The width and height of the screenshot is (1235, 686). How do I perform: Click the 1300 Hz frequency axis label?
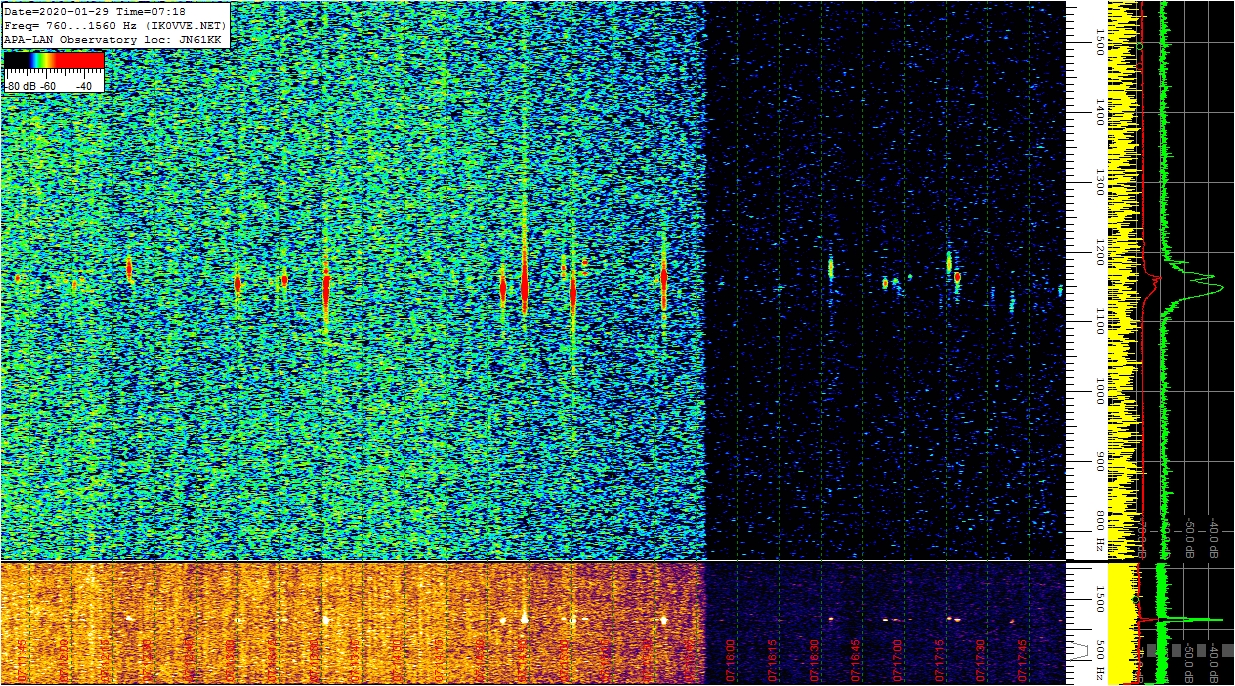pyautogui.click(x=1100, y=182)
